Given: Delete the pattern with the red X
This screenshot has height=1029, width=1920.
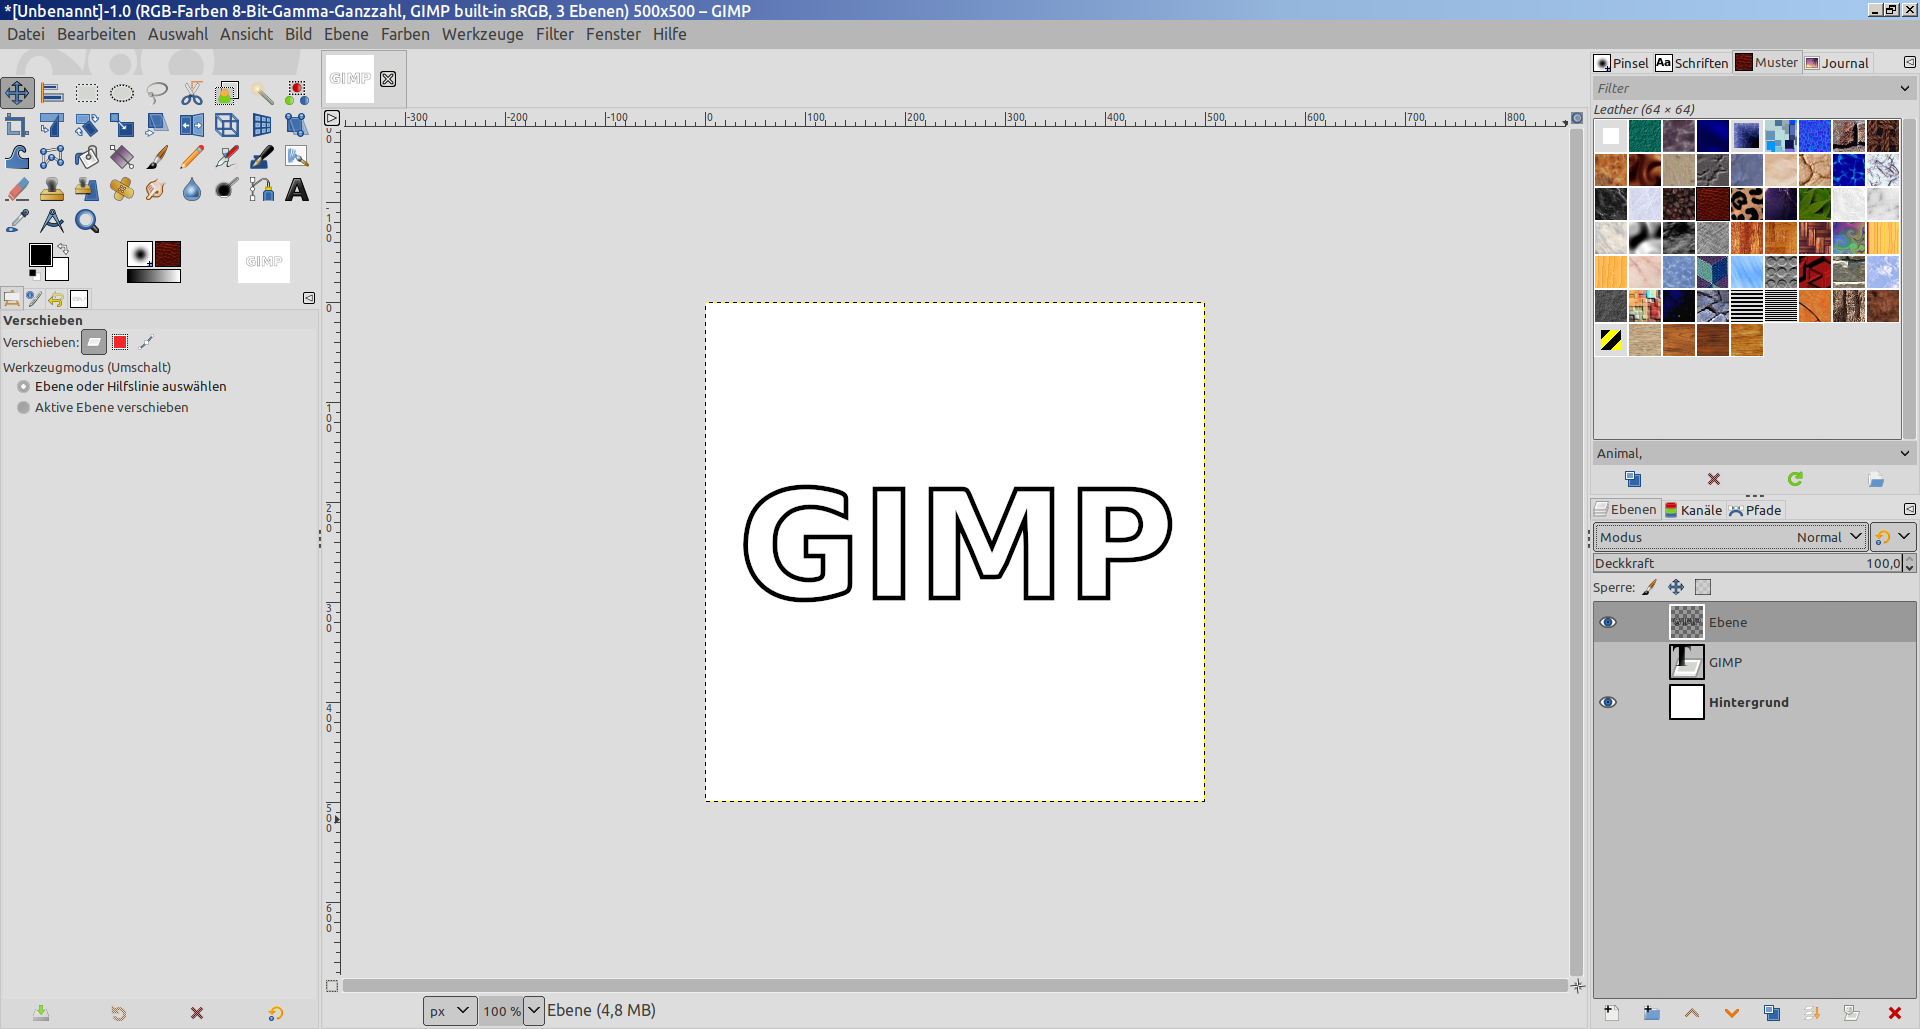Looking at the screenshot, I should [x=1714, y=479].
